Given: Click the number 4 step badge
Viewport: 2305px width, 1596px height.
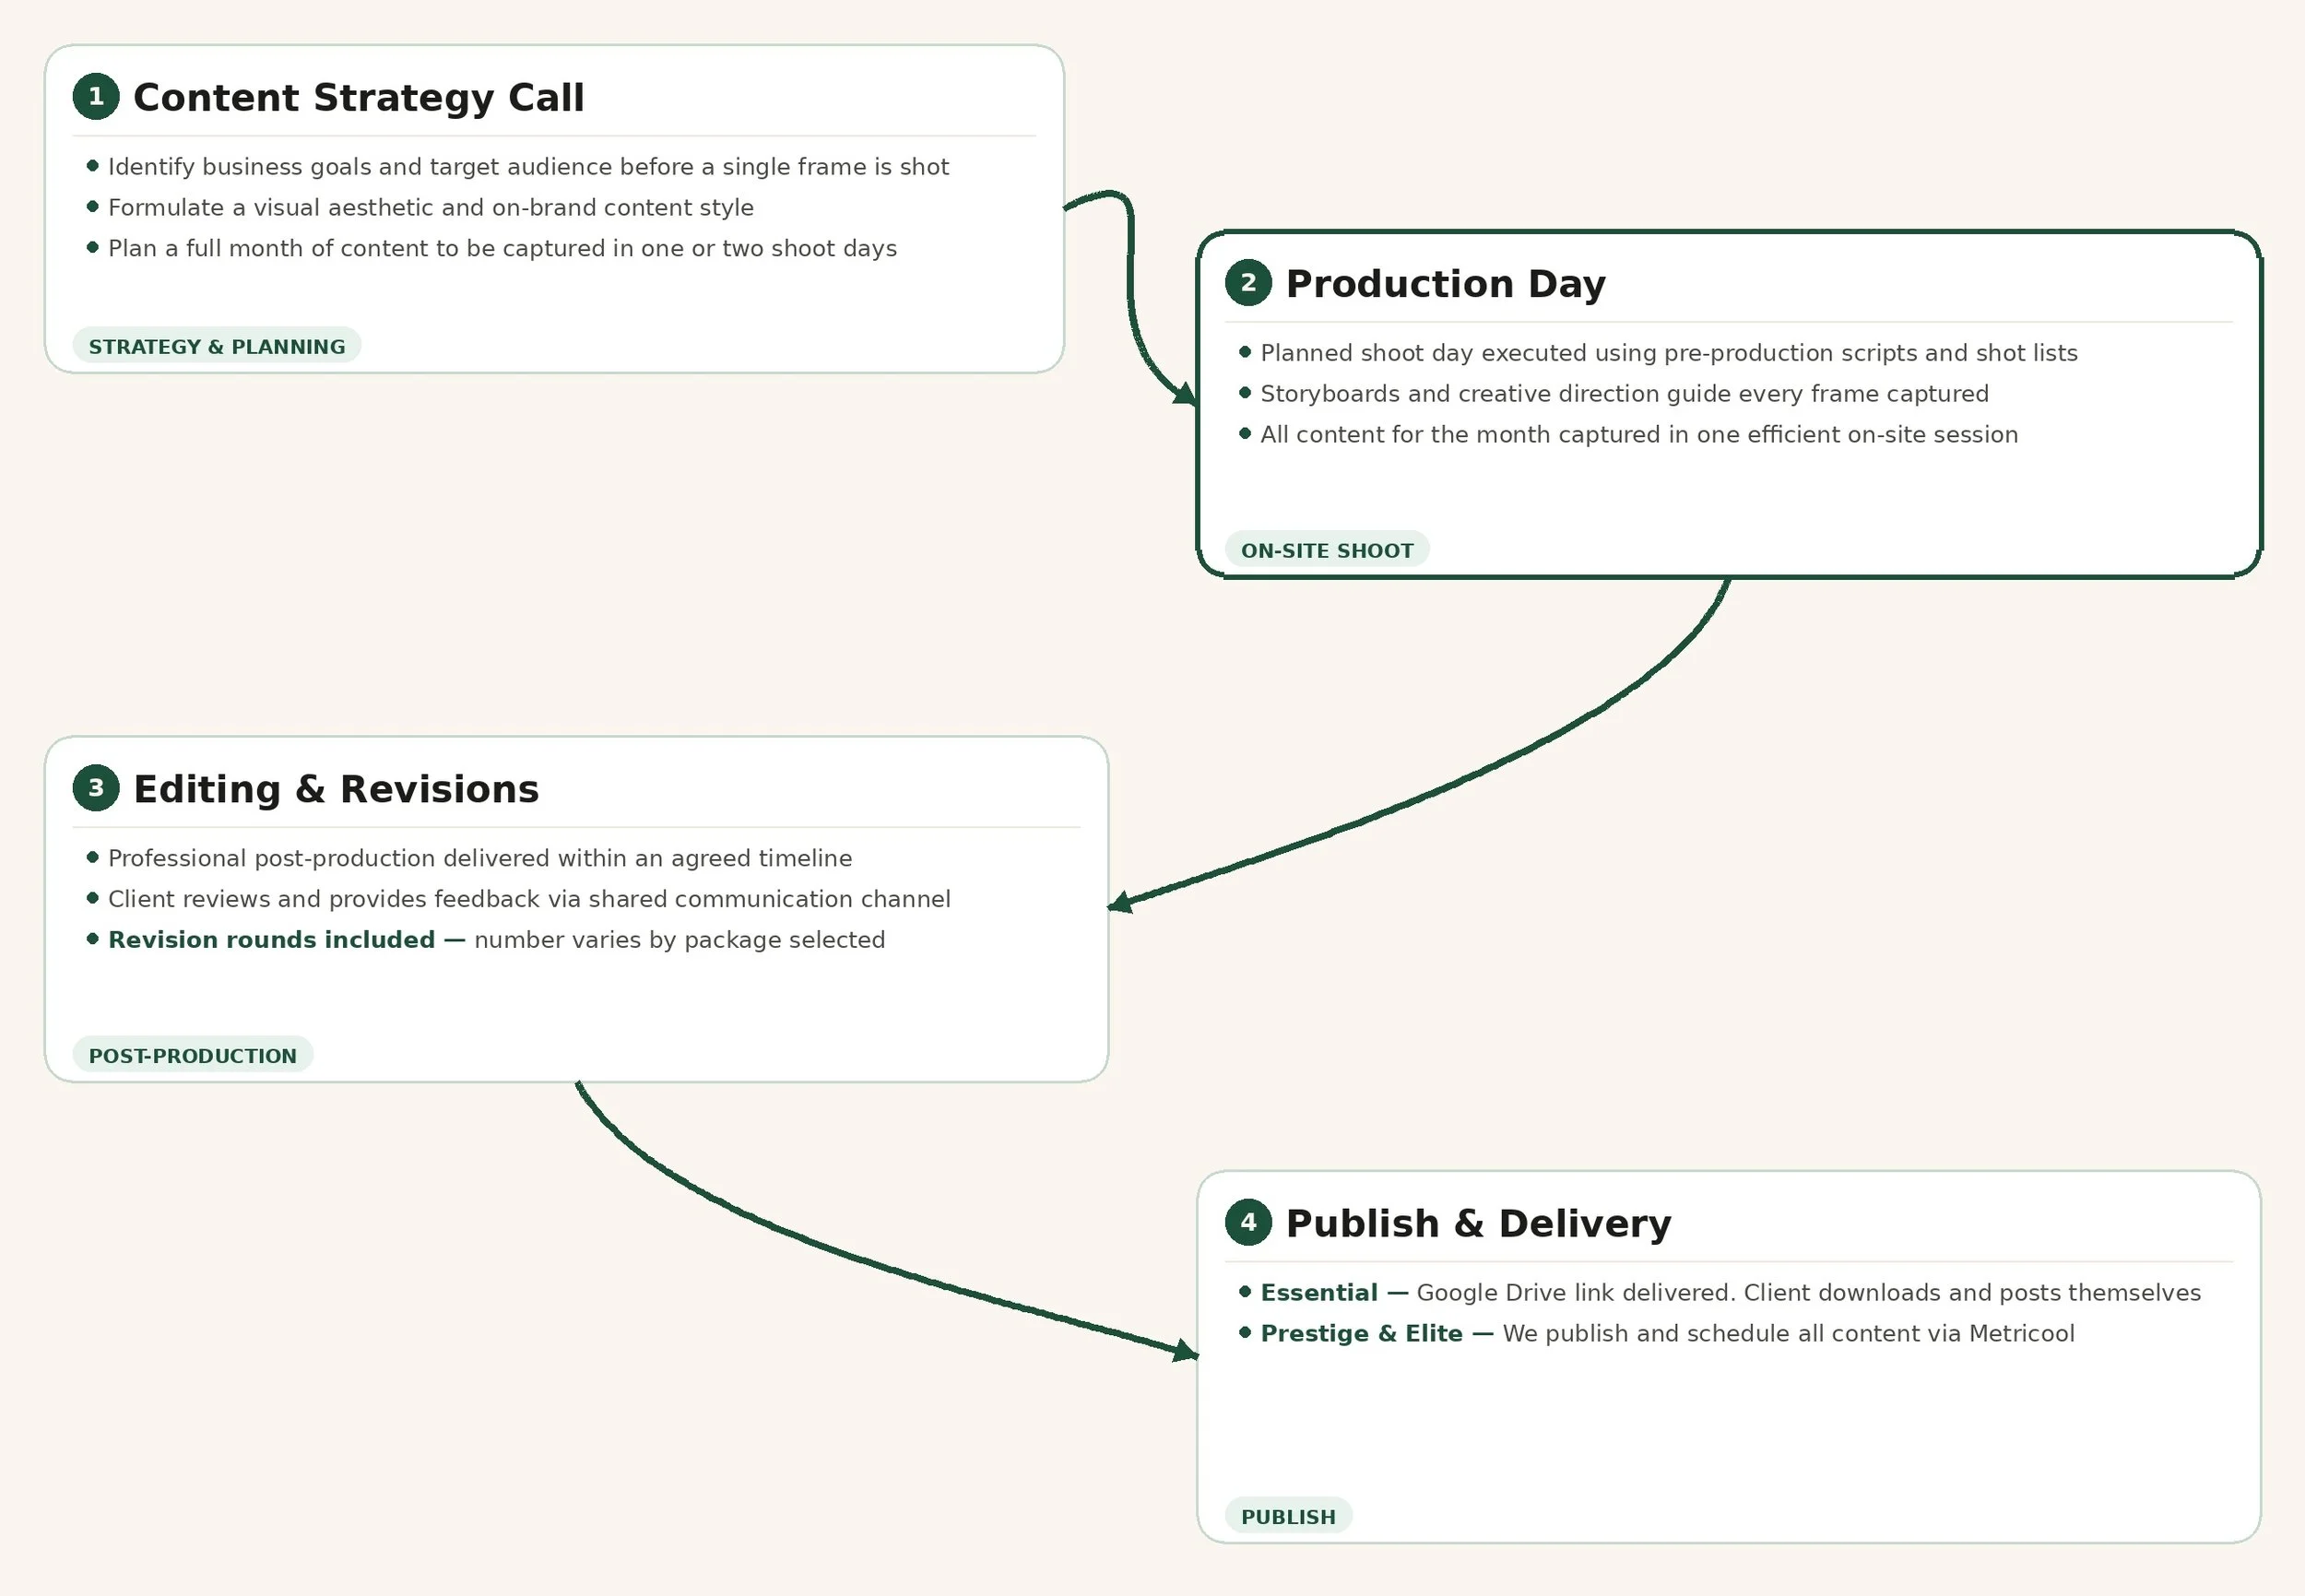Looking at the screenshot, I should 1248,1222.
